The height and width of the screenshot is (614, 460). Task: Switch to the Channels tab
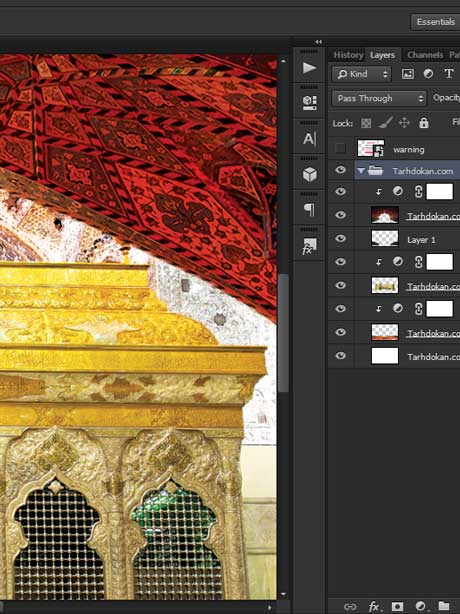click(425, 55)
